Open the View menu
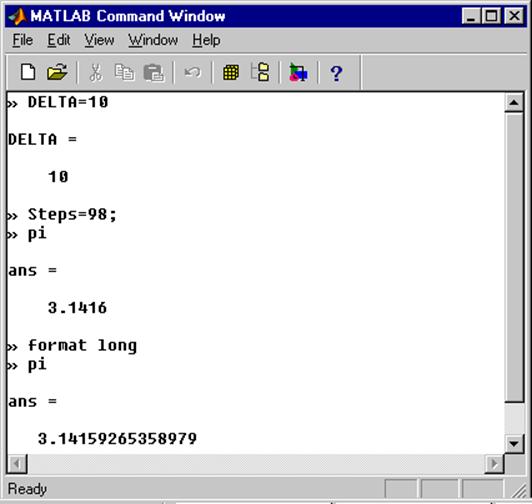 (99, 40)
